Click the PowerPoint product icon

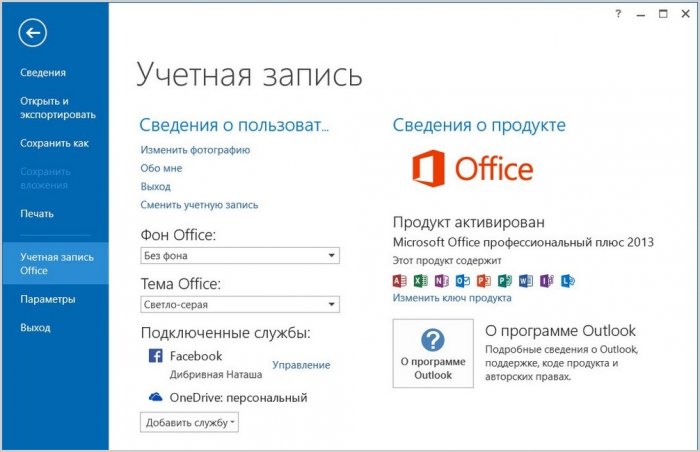point(483,280)
